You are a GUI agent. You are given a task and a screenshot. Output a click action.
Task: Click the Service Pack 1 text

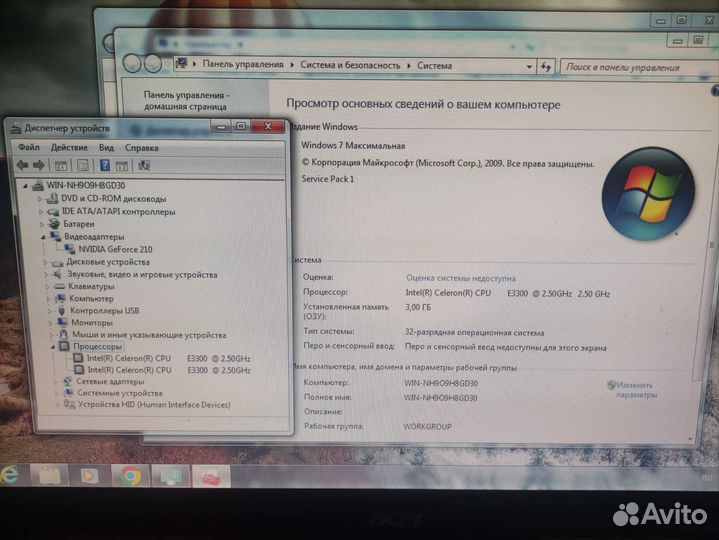point(327,179)
